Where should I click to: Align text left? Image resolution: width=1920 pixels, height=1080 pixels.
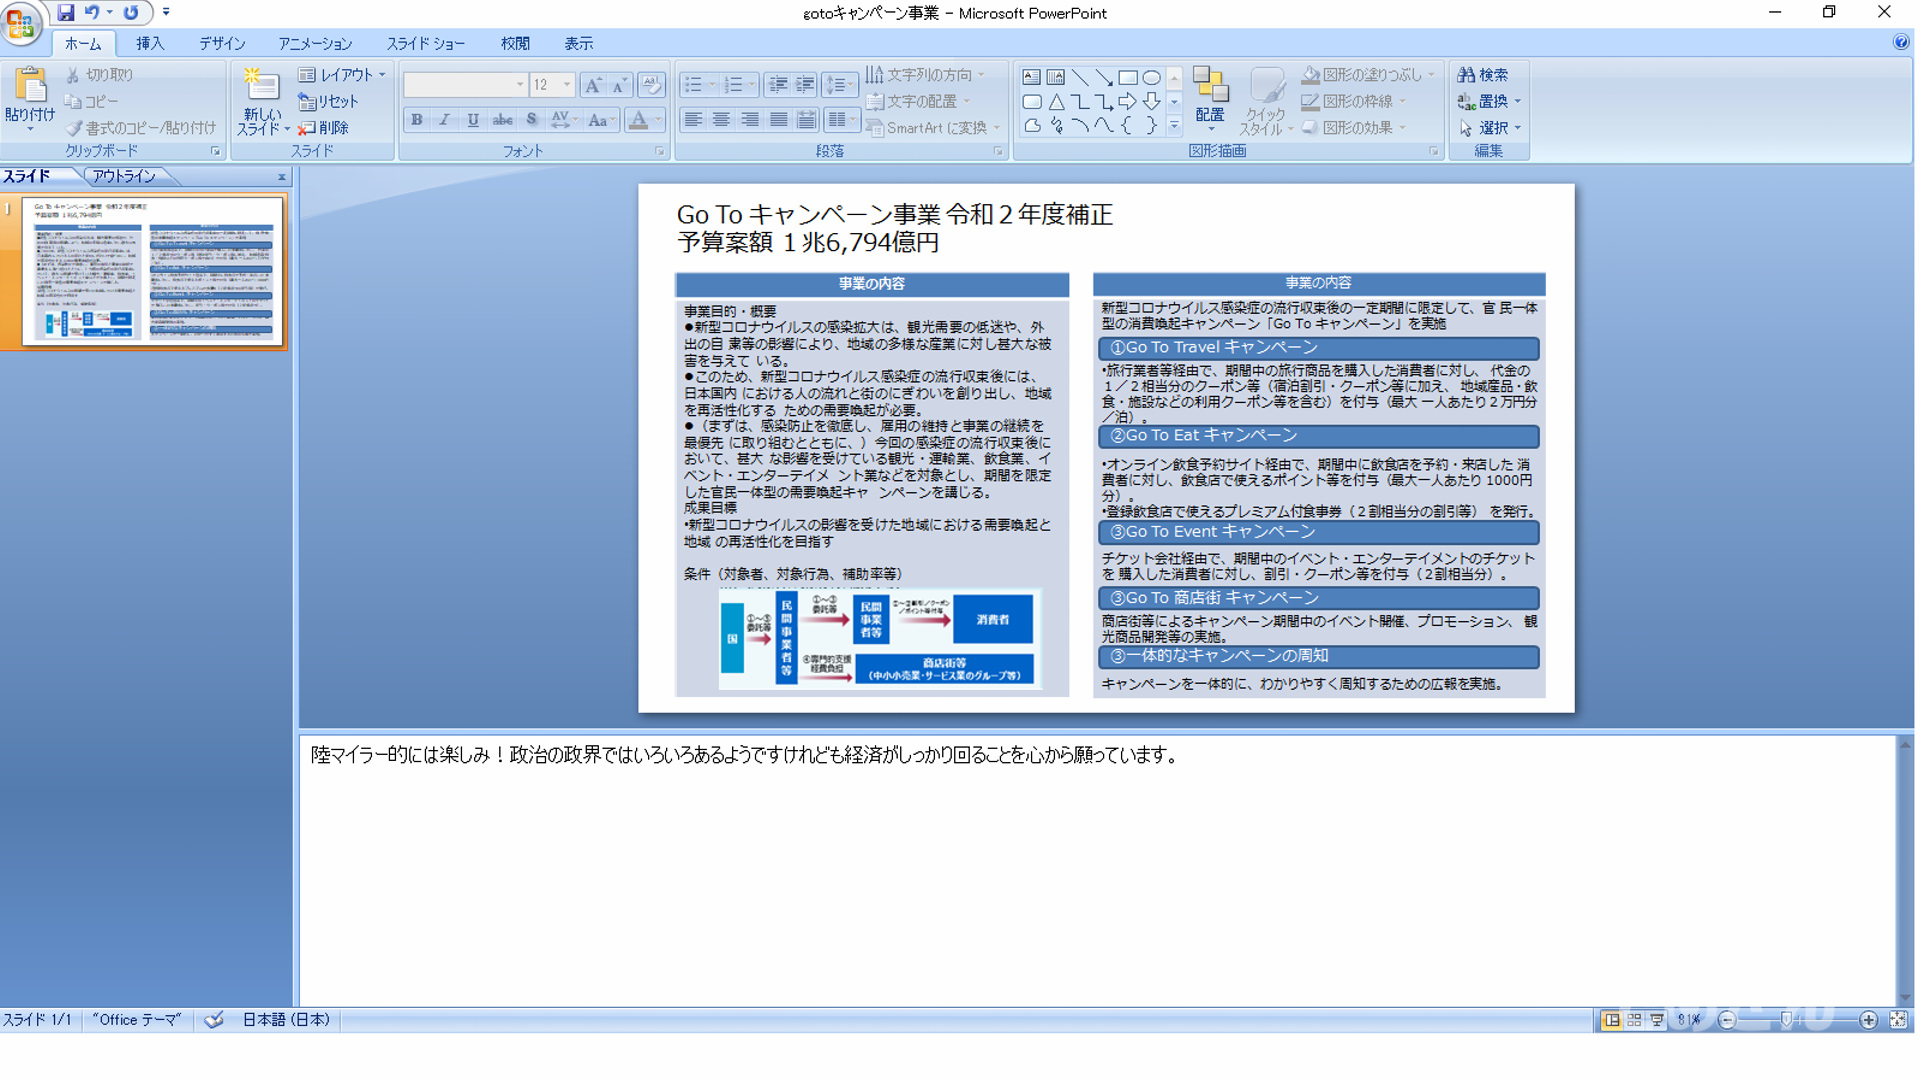(x=692, y=120)
